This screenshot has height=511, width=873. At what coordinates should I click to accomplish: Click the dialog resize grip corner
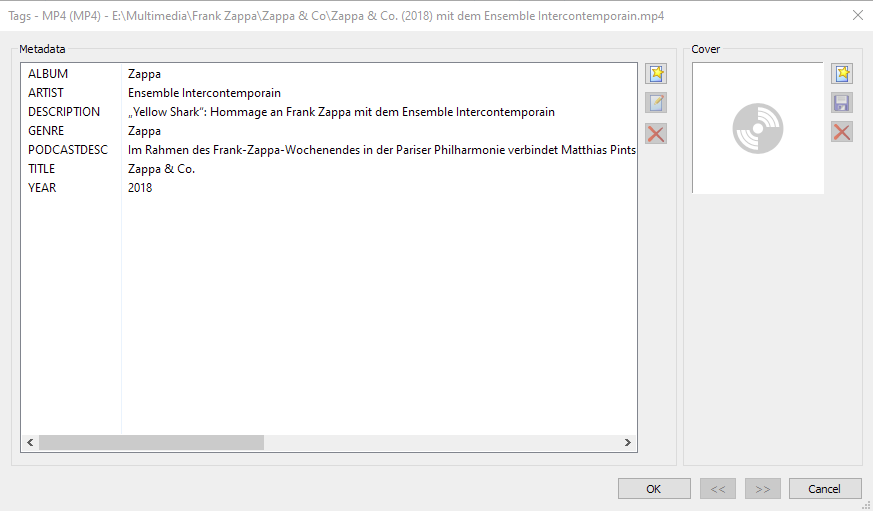point(867,505)
